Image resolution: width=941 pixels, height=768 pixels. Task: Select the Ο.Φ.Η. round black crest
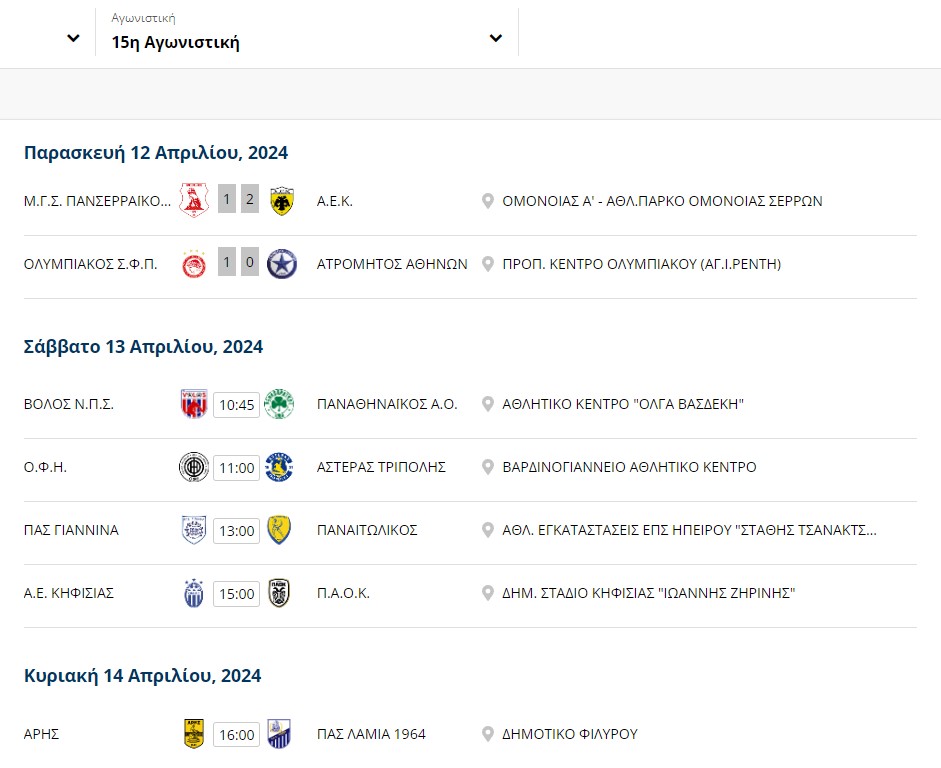(x=194, y=467)
